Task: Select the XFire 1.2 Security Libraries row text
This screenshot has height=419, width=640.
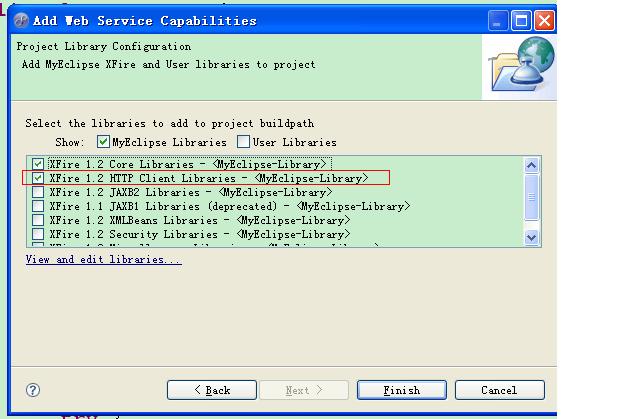Action: click(200, 234)
